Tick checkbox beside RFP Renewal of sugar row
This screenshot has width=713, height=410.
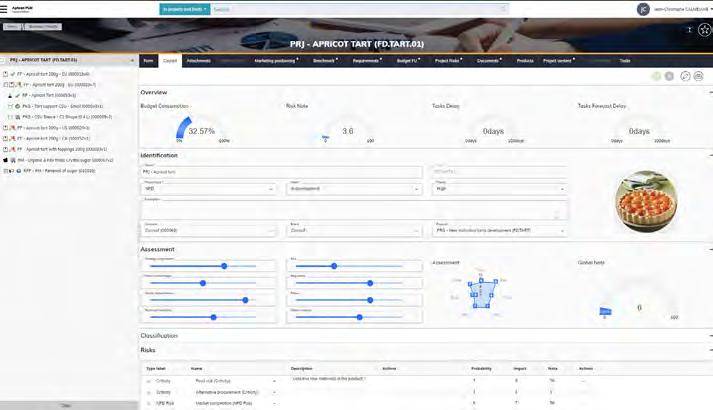click(x=5, y=171)
